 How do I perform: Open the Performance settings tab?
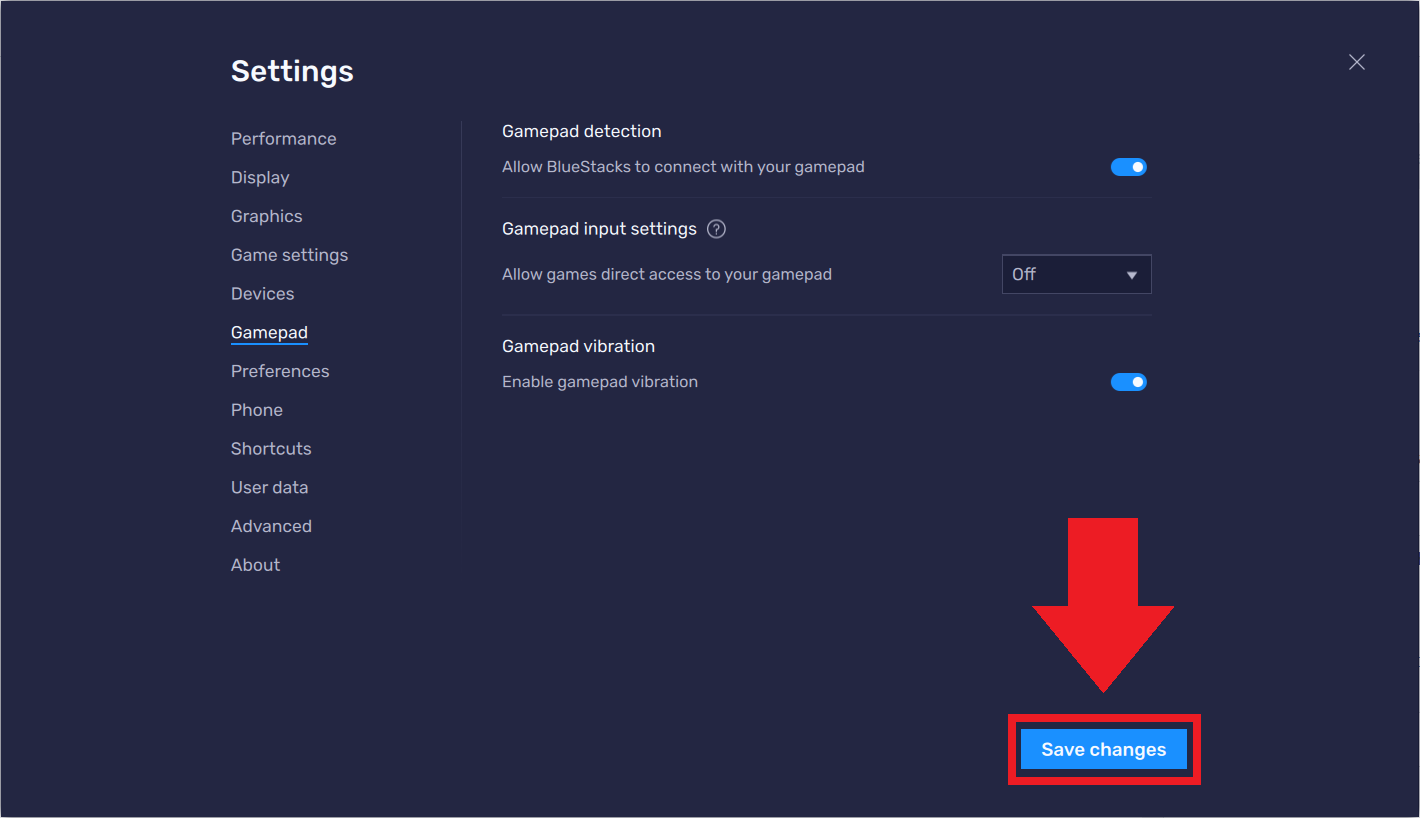tap(284, 139)
